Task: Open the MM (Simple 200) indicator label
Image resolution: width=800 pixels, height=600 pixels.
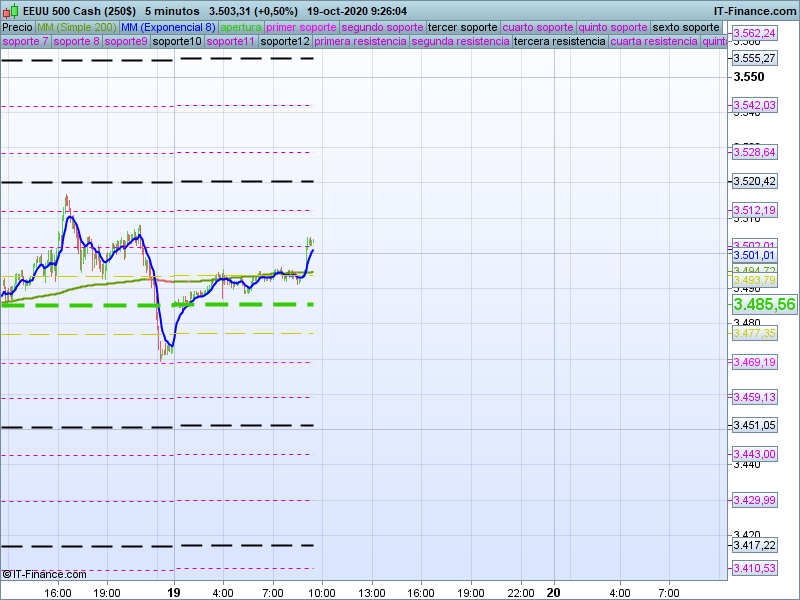Action: [76, 27]
